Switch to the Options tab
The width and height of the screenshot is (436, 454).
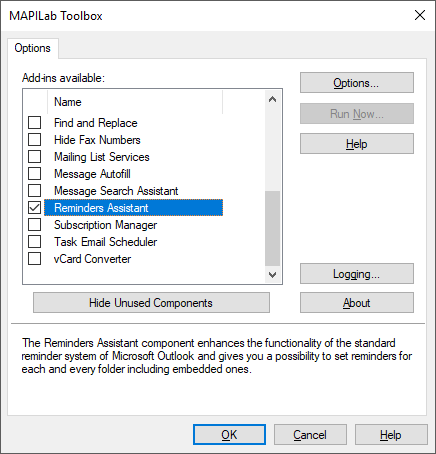click(x=32, y=48)
